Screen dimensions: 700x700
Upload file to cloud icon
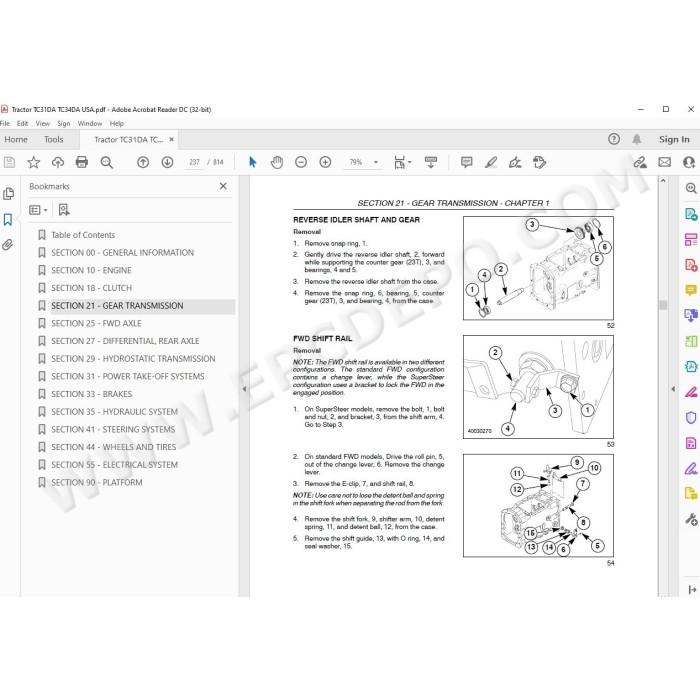[58, 162]
